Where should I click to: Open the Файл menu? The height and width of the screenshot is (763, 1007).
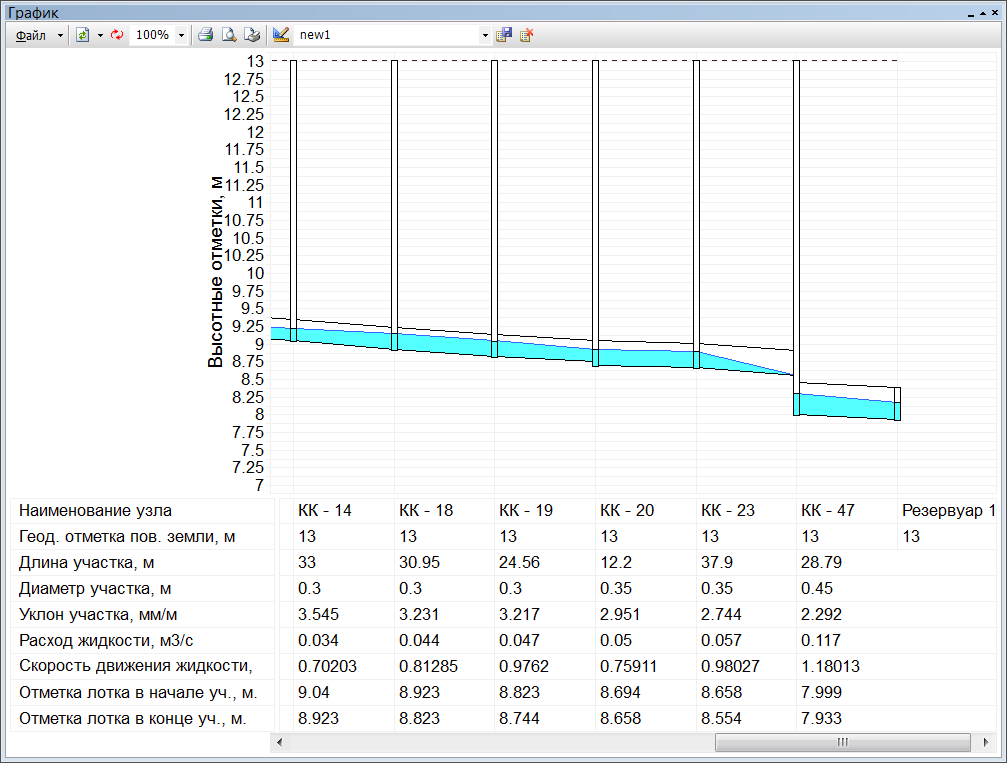click(x=32, y=34)
